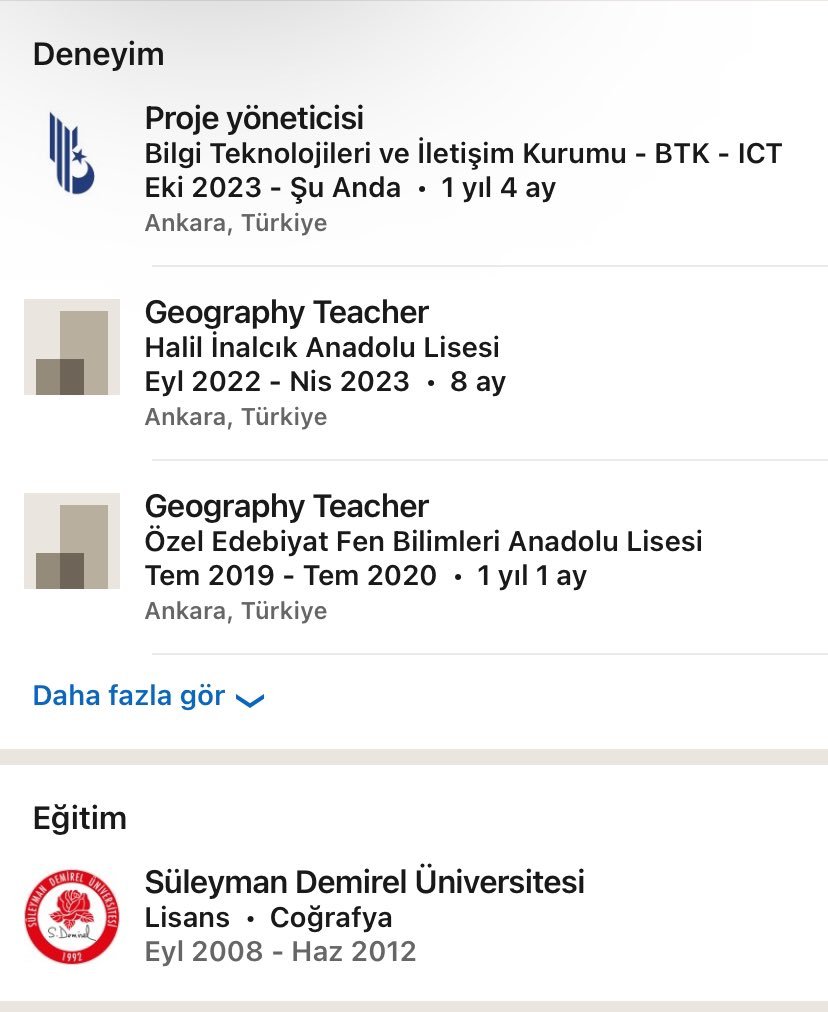The width and height of the screenshot is (828, 1012).
Task: Click the "Daha fazla gör" link text
Action: point(129,696)
